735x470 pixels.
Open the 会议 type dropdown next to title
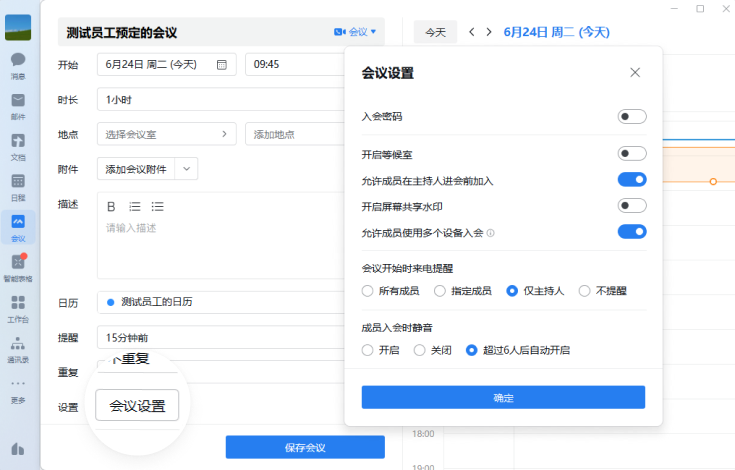(x=356, y=32)
